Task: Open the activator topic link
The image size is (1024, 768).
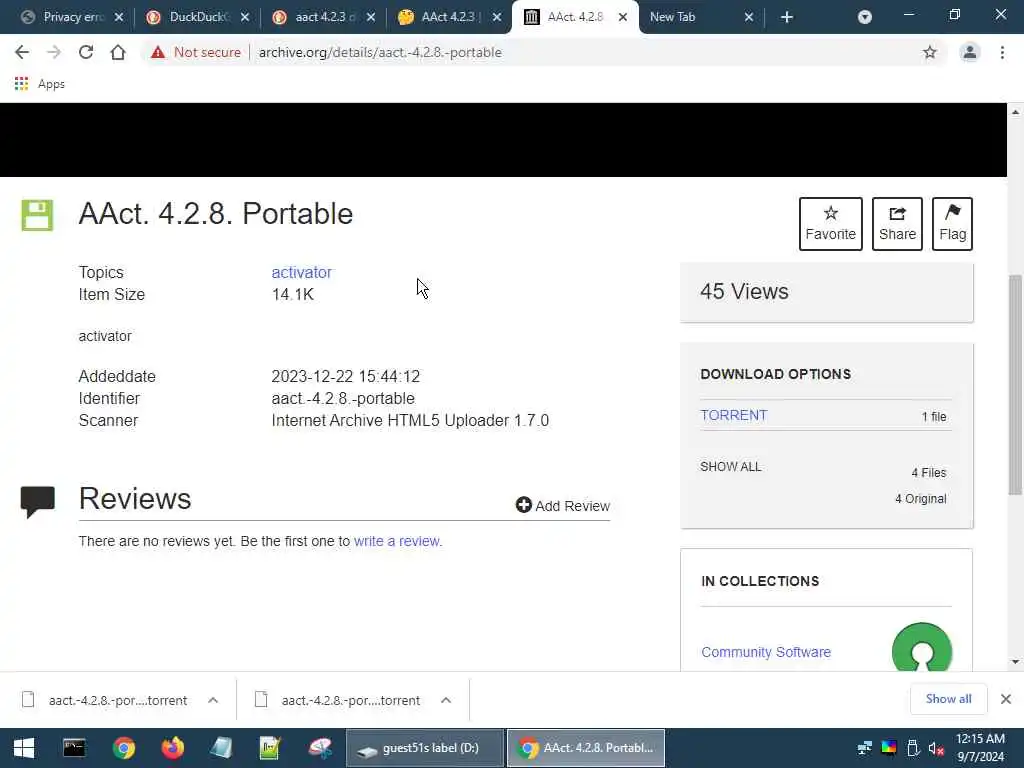Action: point(302,272)
